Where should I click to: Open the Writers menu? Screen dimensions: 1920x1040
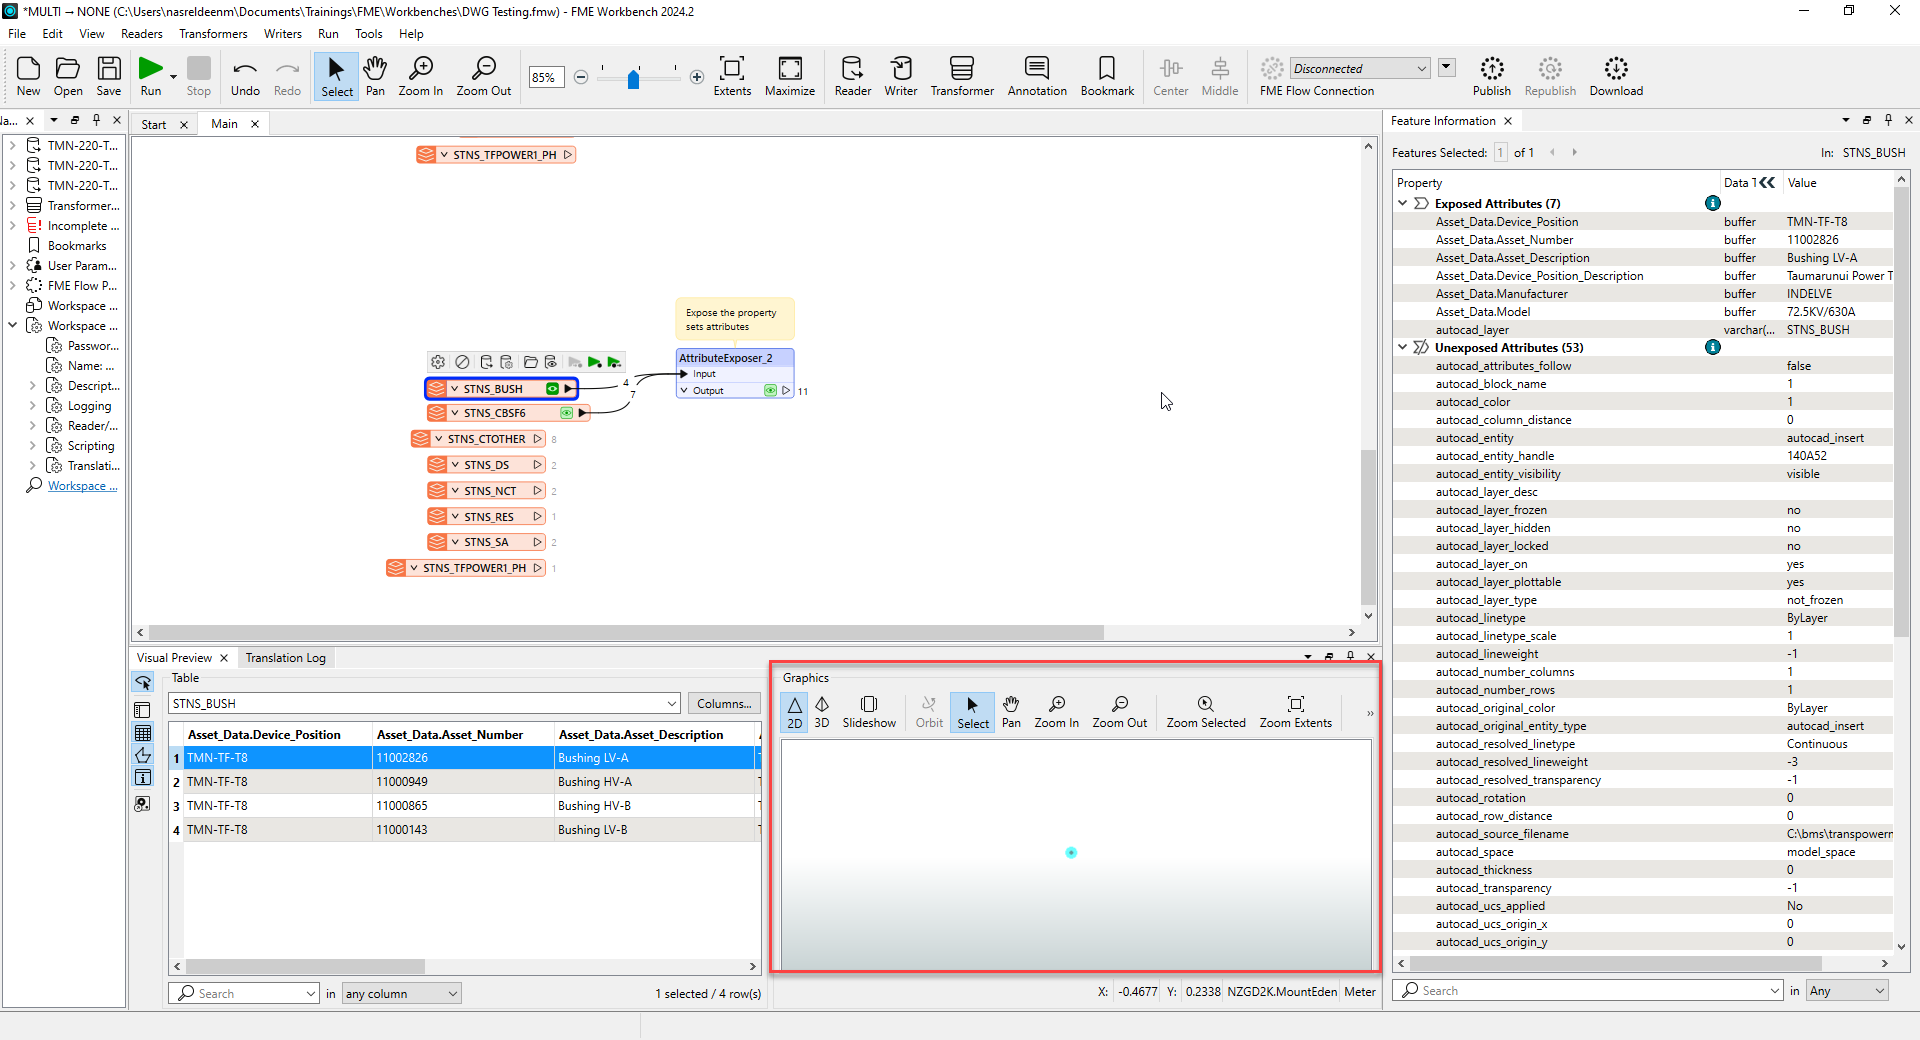[x=283, y=34]
